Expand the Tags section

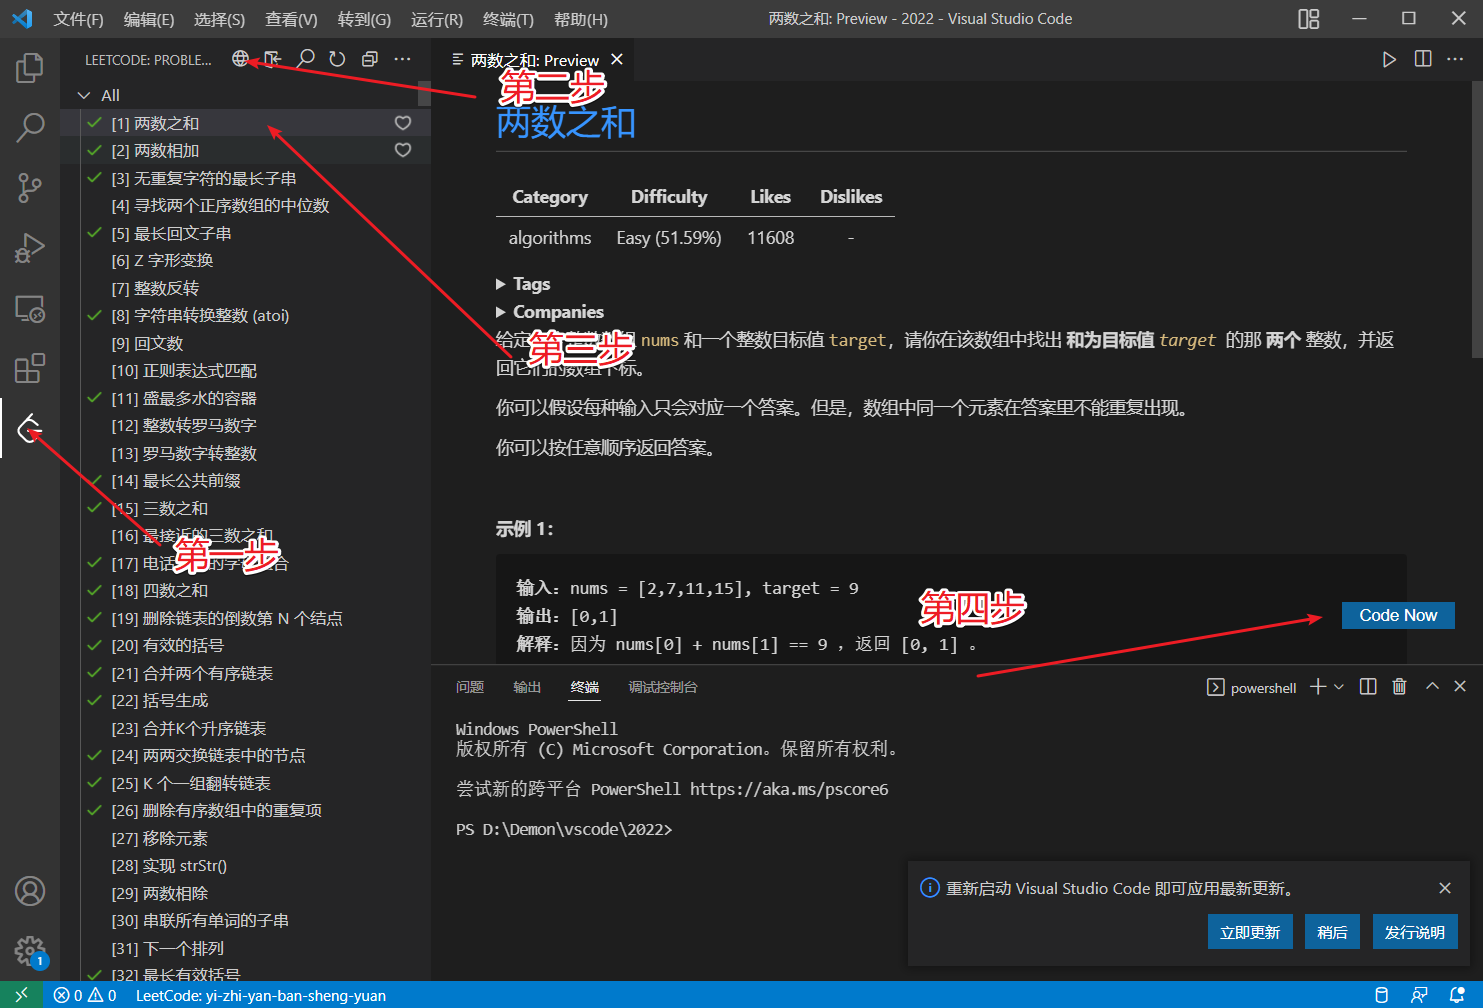(523, 284)
